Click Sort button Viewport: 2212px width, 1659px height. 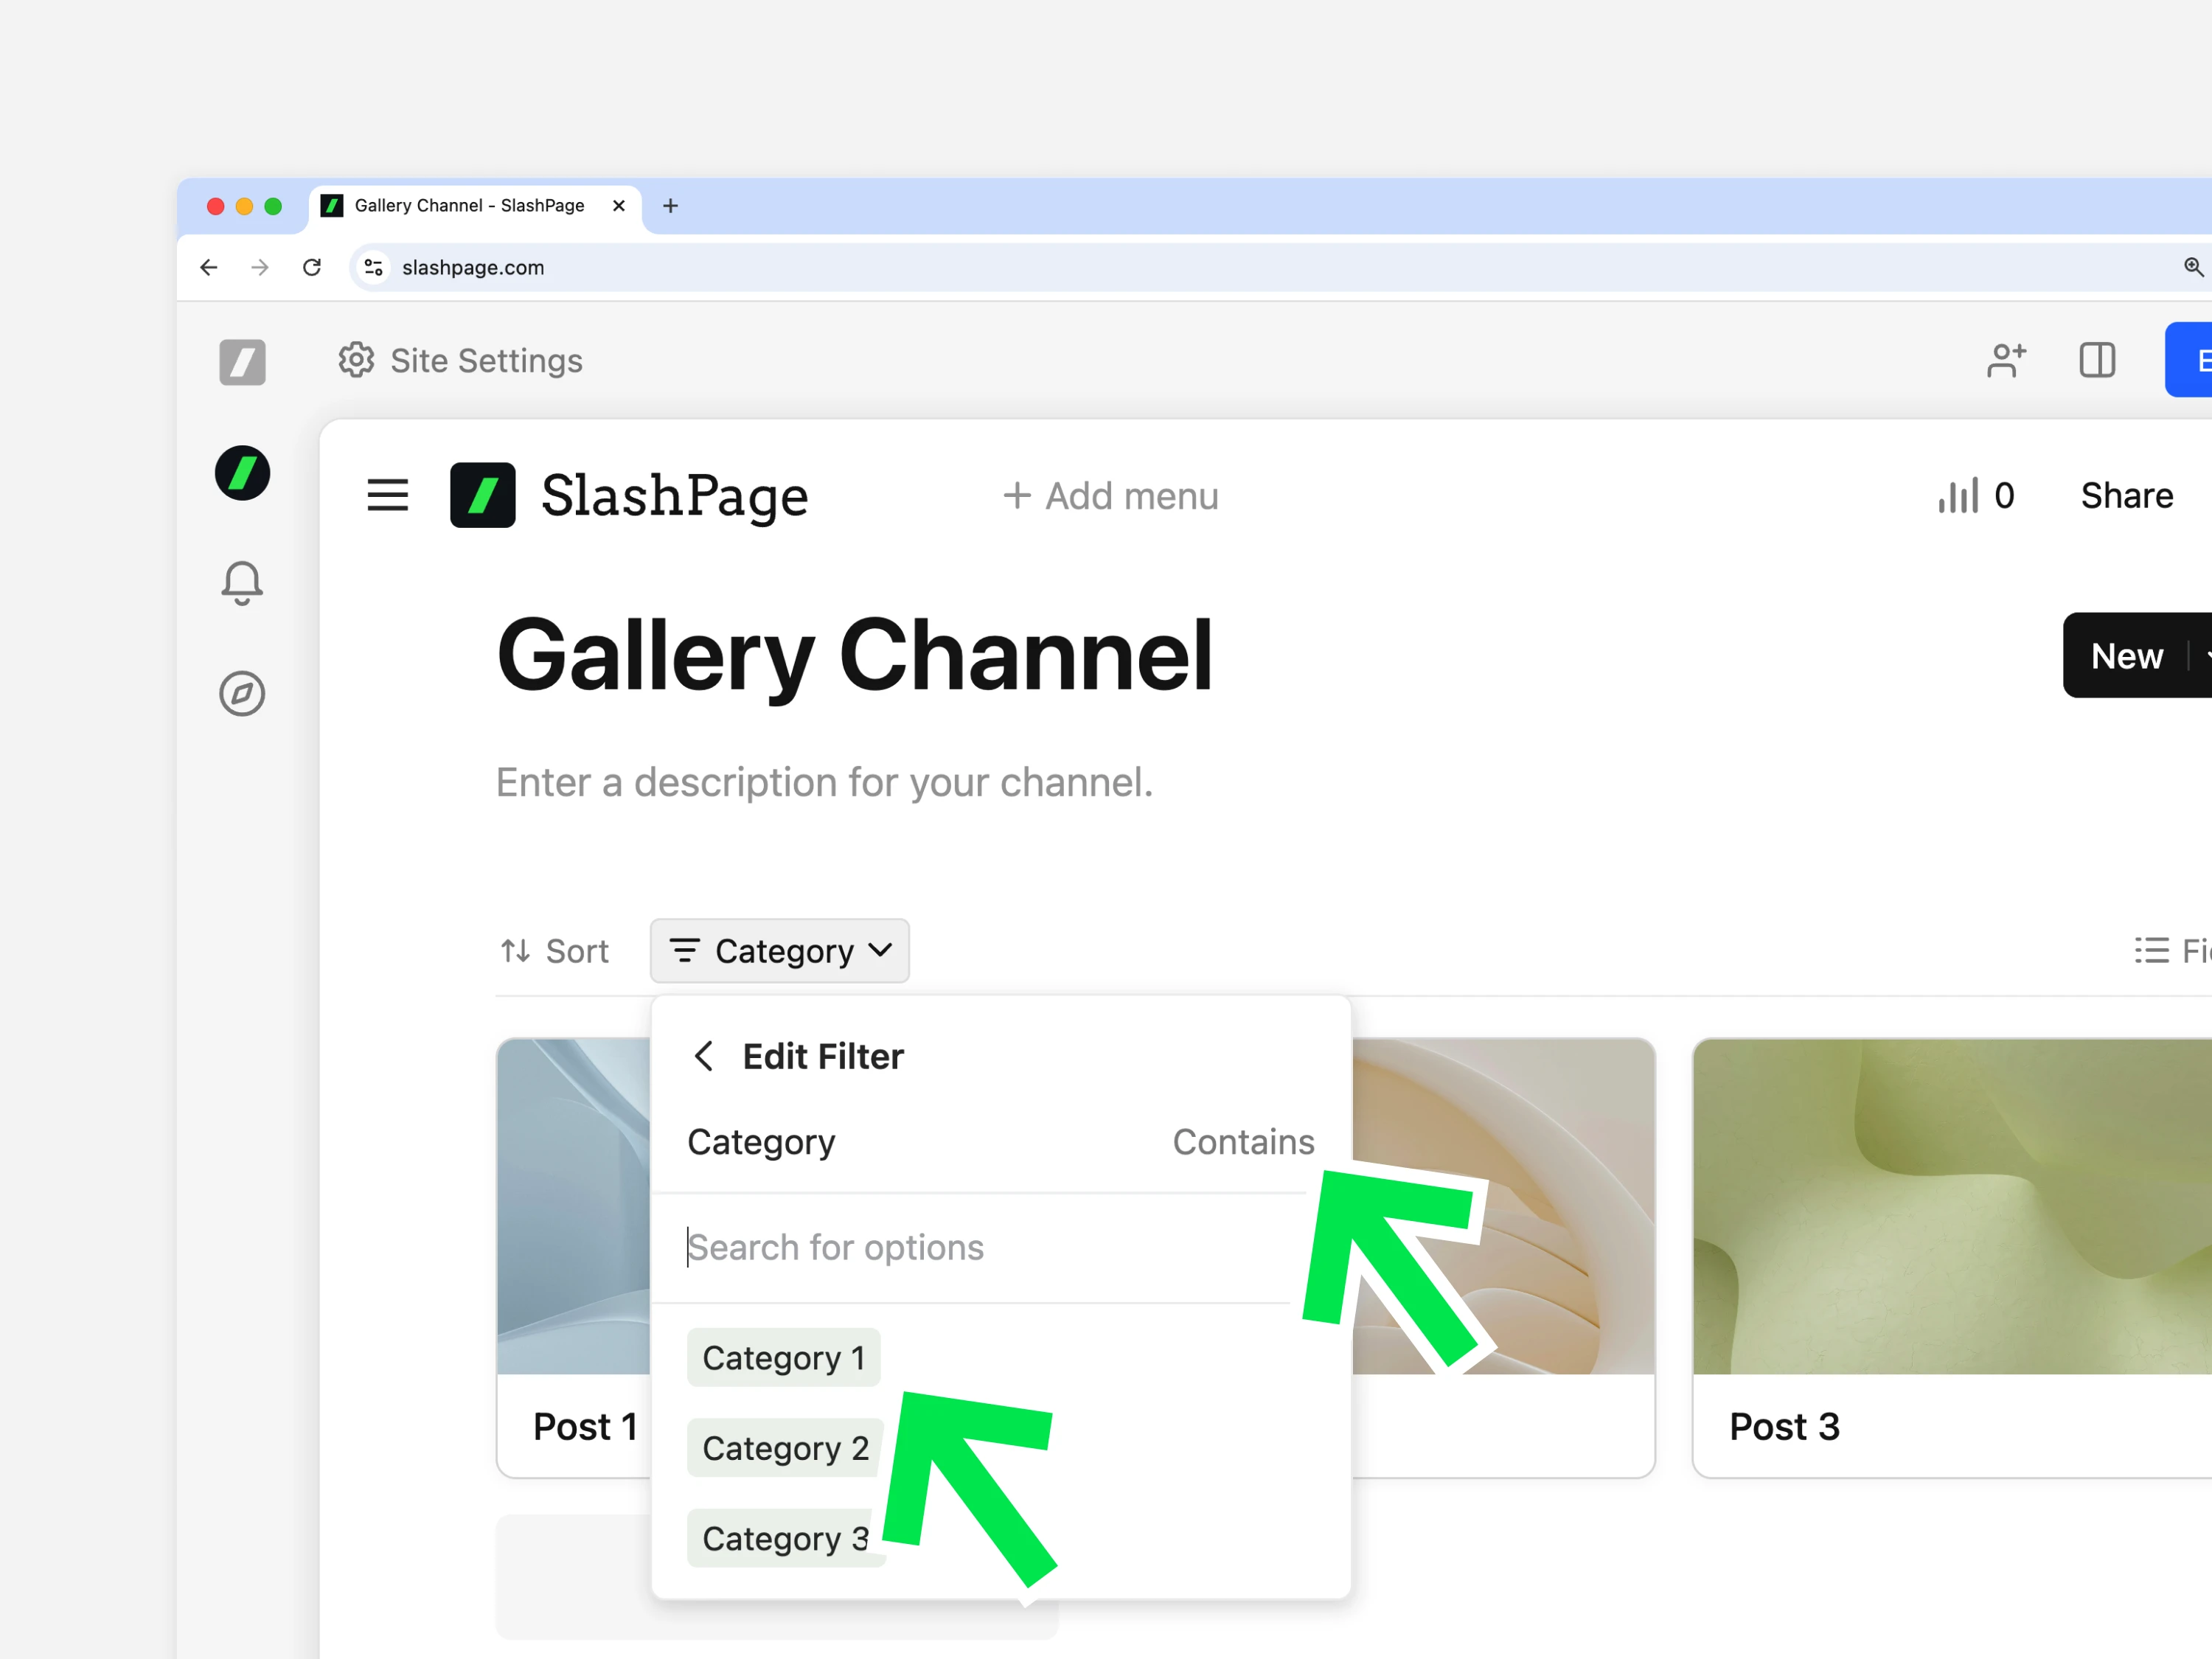pyautogui.click(x=555, y=951)
